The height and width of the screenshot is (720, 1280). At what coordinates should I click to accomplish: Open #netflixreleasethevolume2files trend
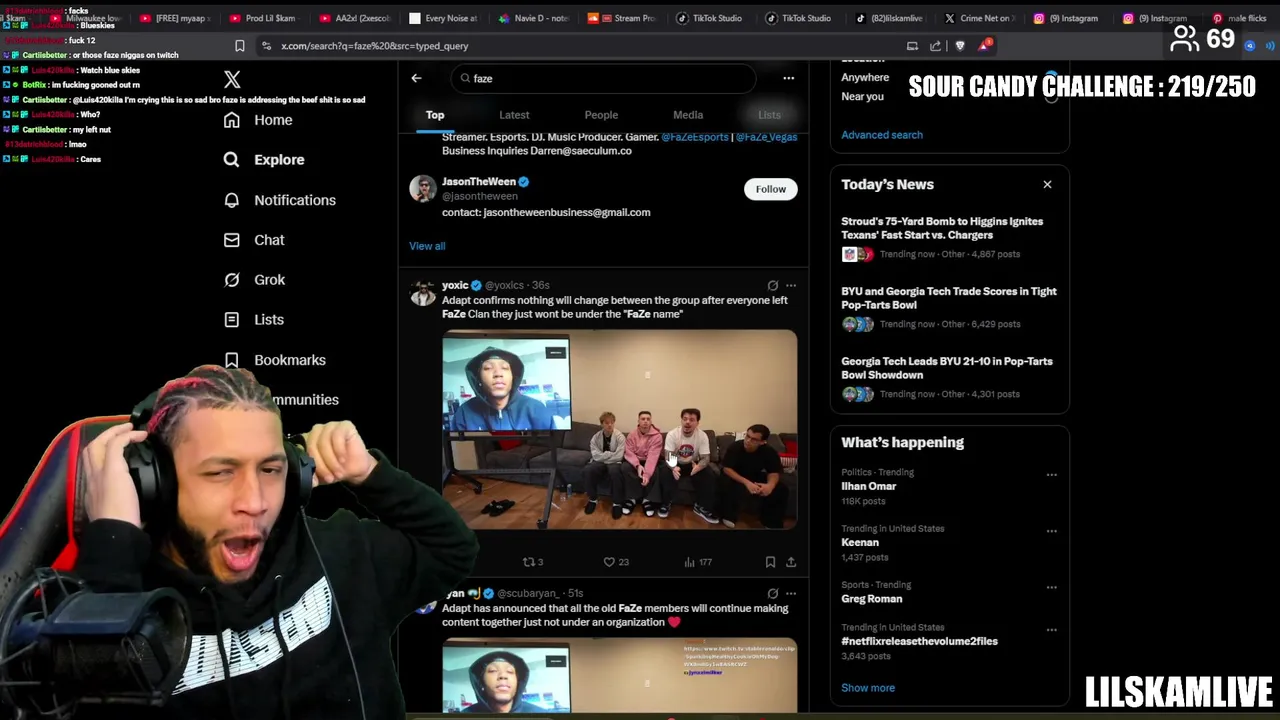(919, 641)
